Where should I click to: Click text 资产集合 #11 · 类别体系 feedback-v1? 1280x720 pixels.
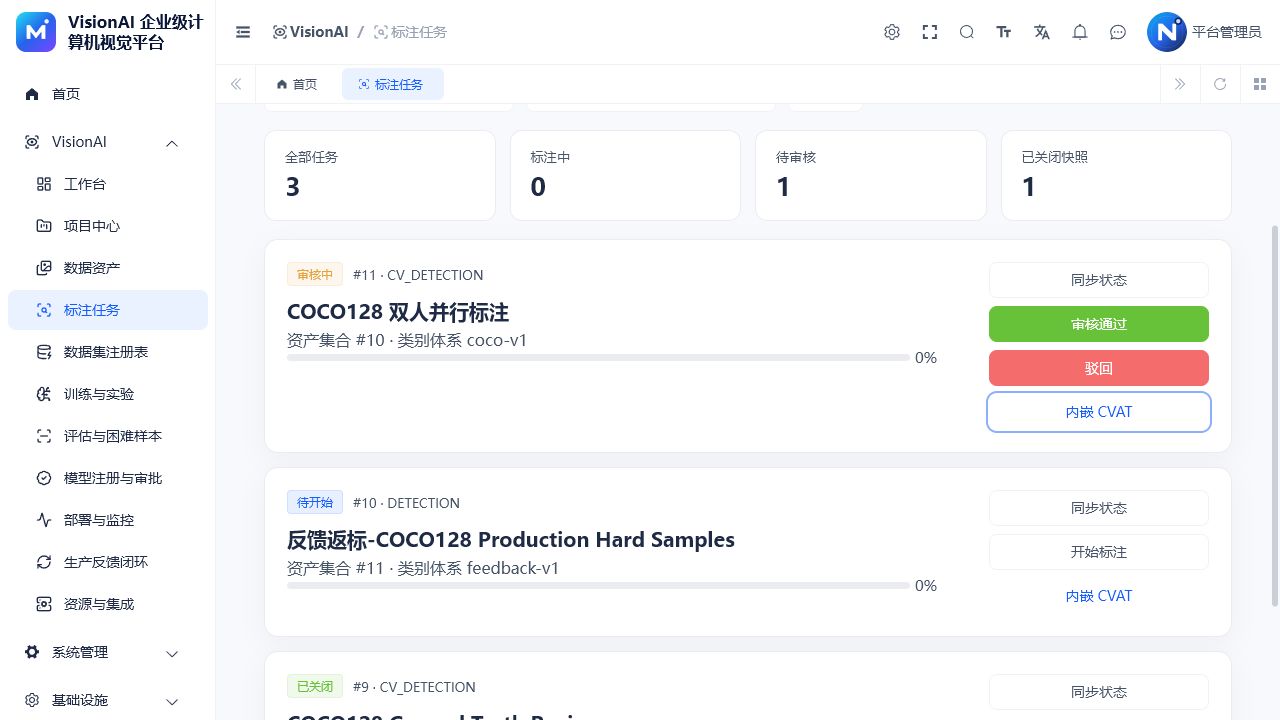(423, 568)
